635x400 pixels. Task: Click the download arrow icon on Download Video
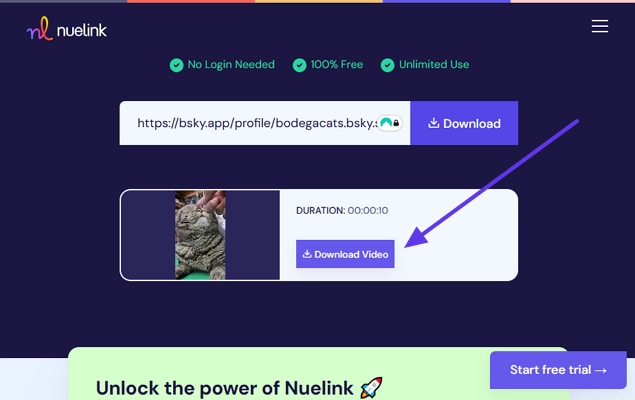coord(307,254)
